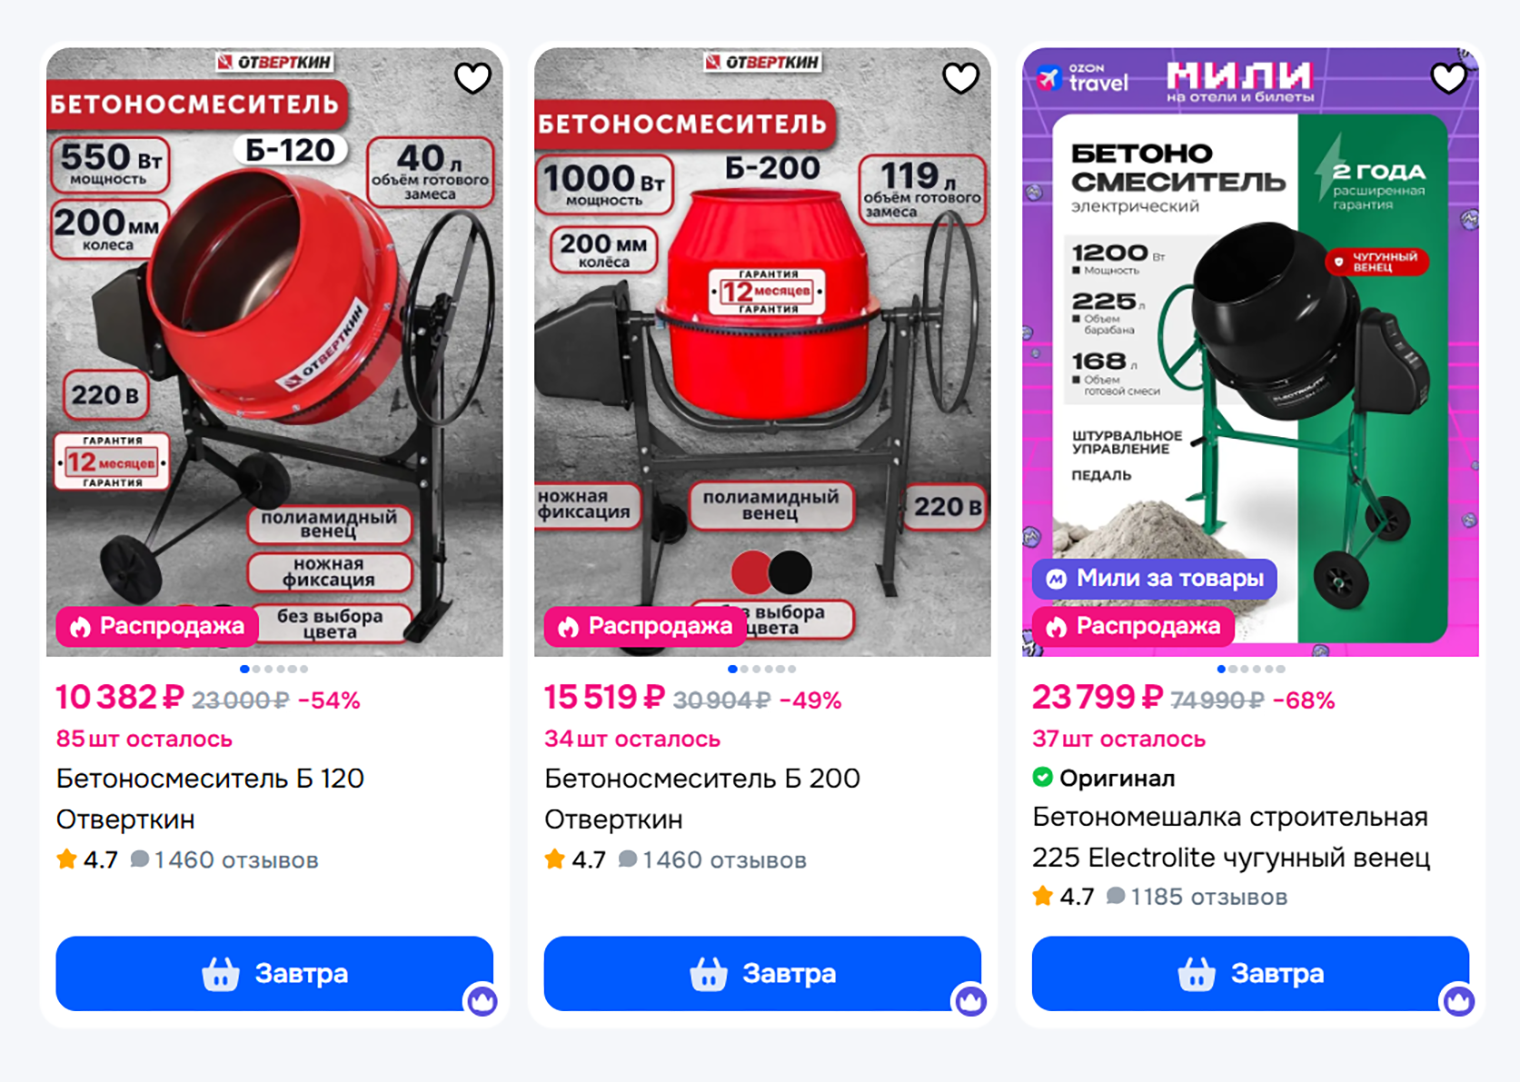1520x1082 pixels.
Task: Click green Оригинал checkmark icon
Action: [1043, 777]
